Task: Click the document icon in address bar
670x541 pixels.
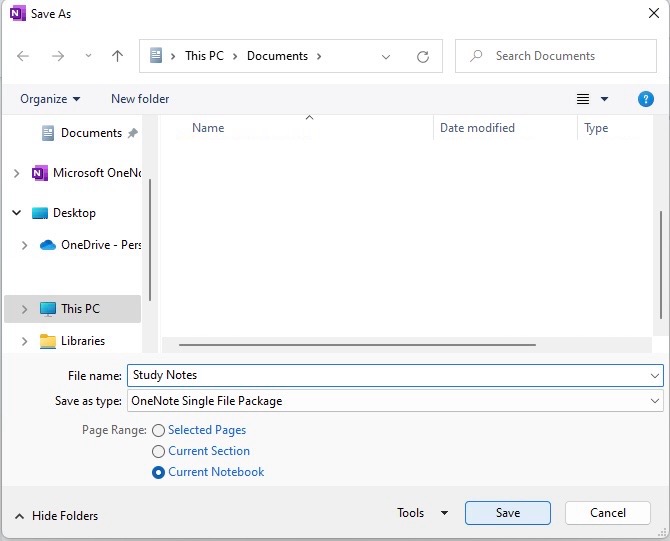Action: click(x=156, y=56)
